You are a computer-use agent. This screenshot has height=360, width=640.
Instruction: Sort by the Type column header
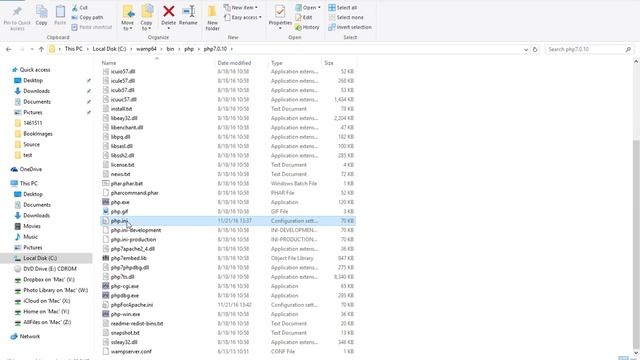coord(277,63)
